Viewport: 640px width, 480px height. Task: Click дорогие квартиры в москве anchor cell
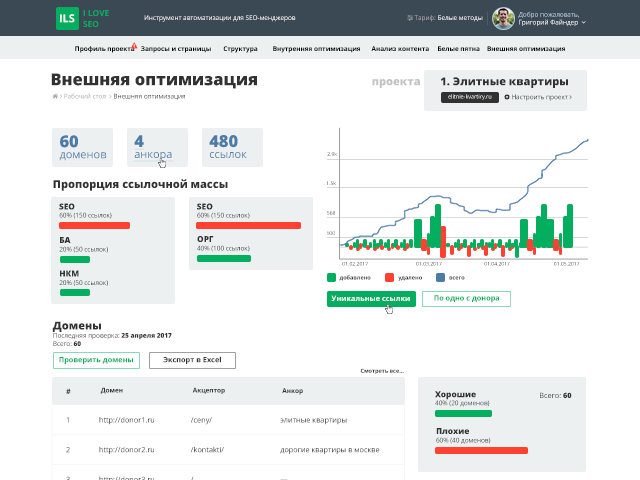click(x=329, y=450)
